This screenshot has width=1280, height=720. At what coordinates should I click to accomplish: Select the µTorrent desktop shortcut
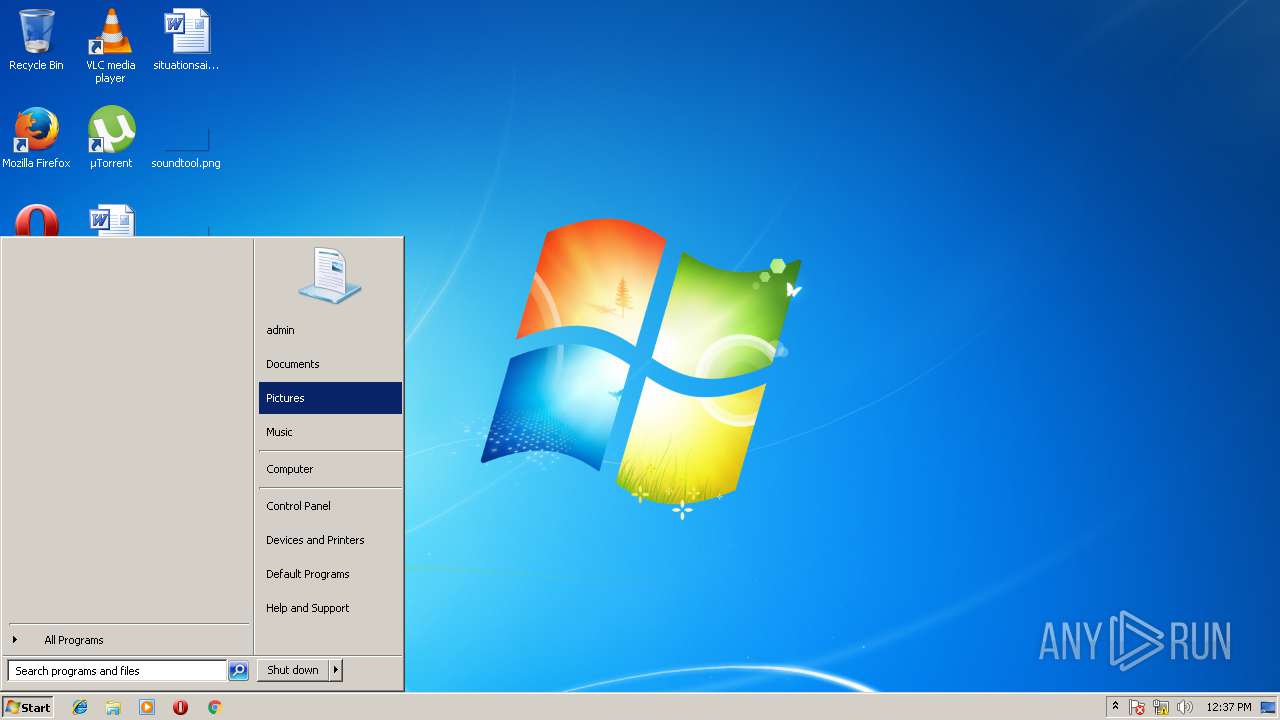click(111, 137)
